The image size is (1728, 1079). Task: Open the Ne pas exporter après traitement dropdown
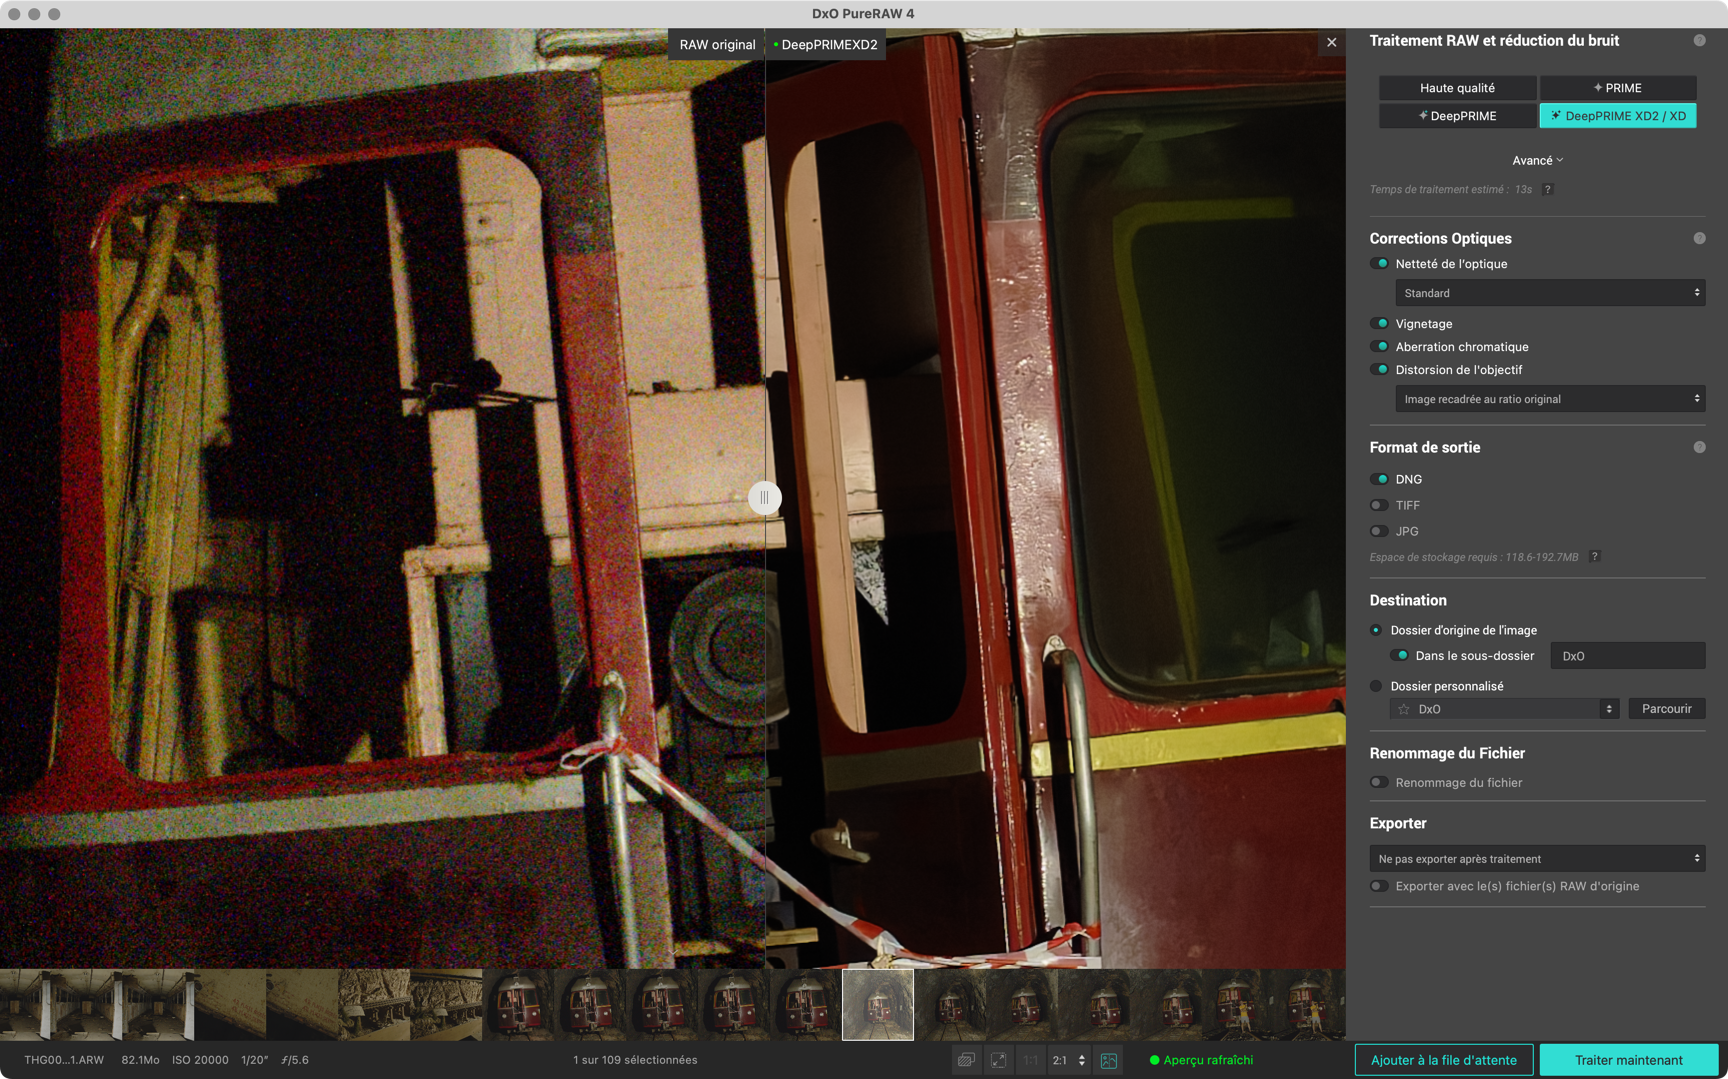coord(1537,859)
